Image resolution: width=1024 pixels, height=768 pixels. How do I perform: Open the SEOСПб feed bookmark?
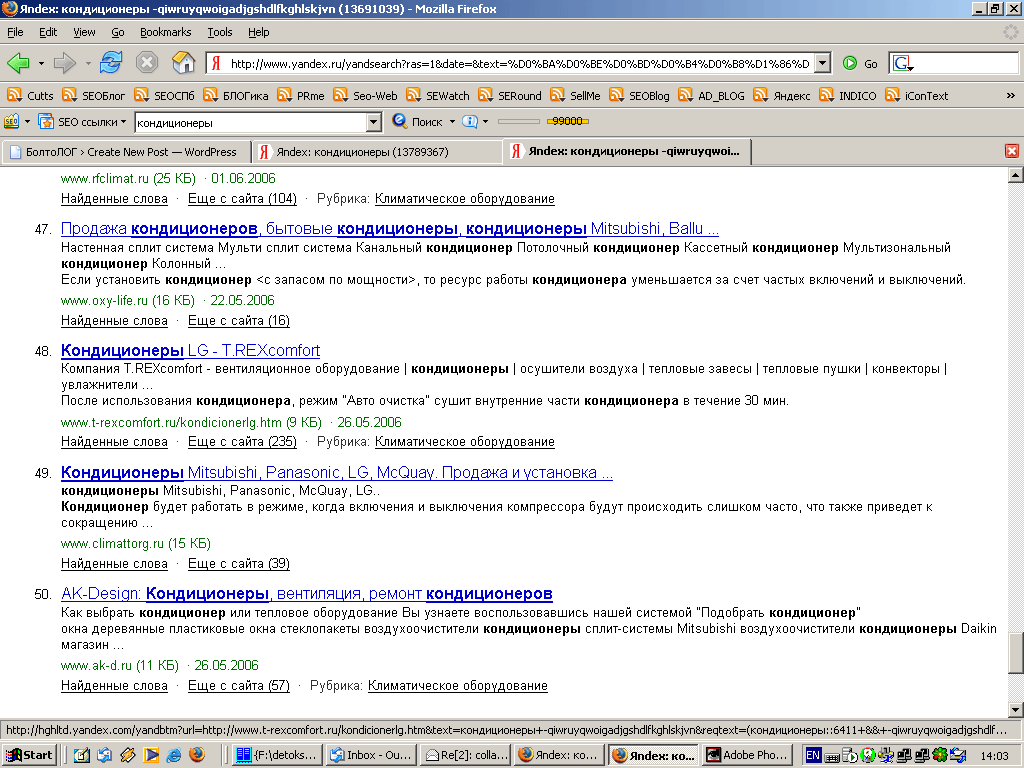point(165,95)
